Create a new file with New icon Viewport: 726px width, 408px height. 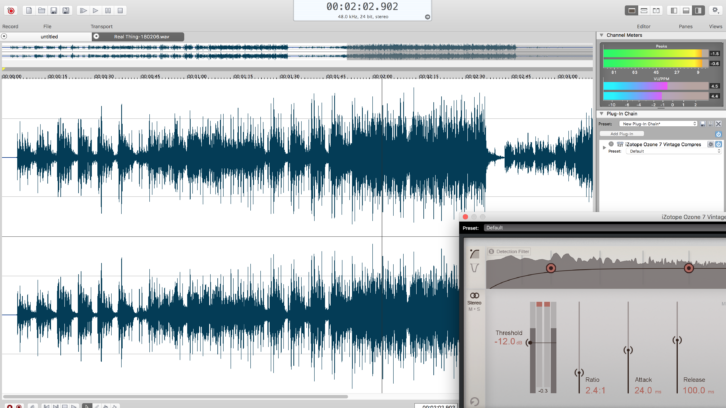click(29, 10)
